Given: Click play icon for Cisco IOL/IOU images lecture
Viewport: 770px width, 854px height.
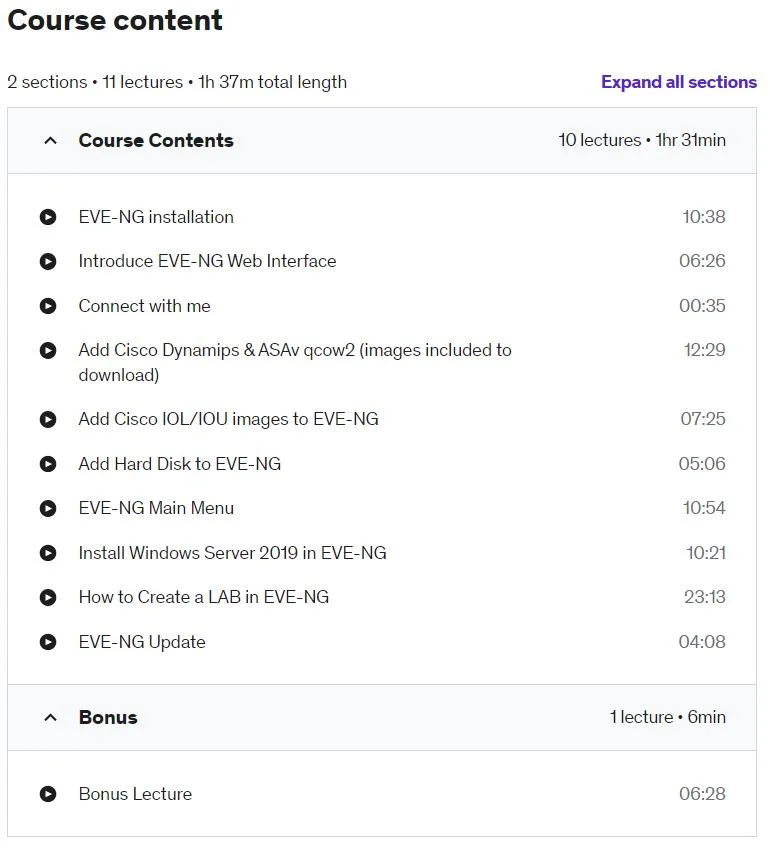Looking at the screenshot, I should 48,419.
